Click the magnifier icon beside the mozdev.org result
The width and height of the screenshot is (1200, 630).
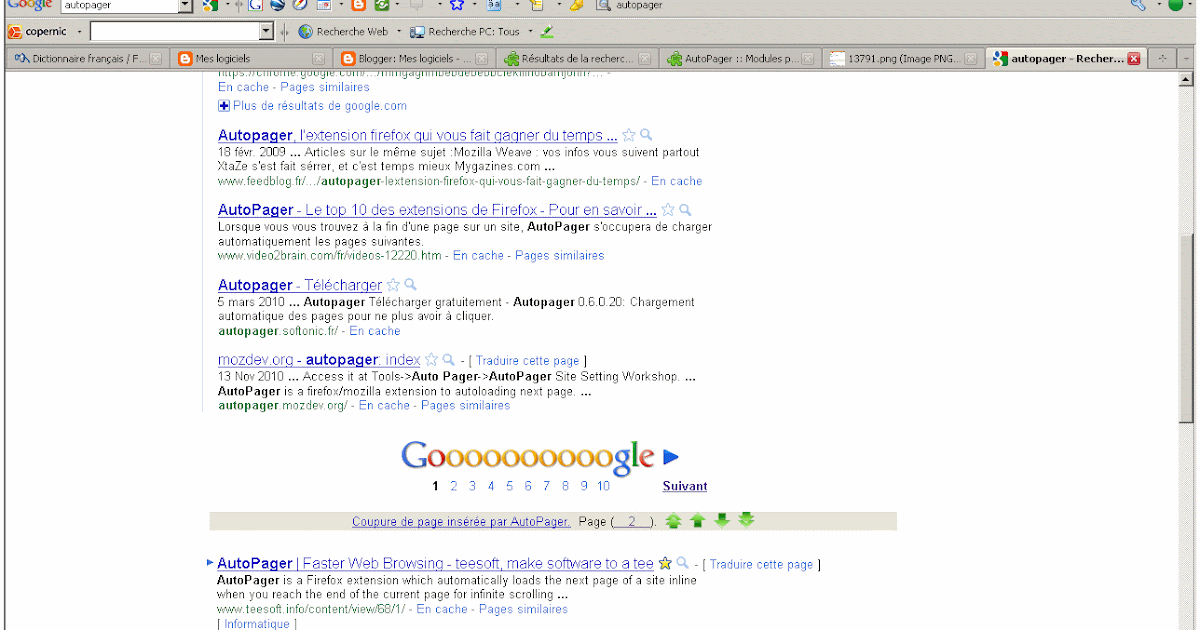click(x=449, y=360)
